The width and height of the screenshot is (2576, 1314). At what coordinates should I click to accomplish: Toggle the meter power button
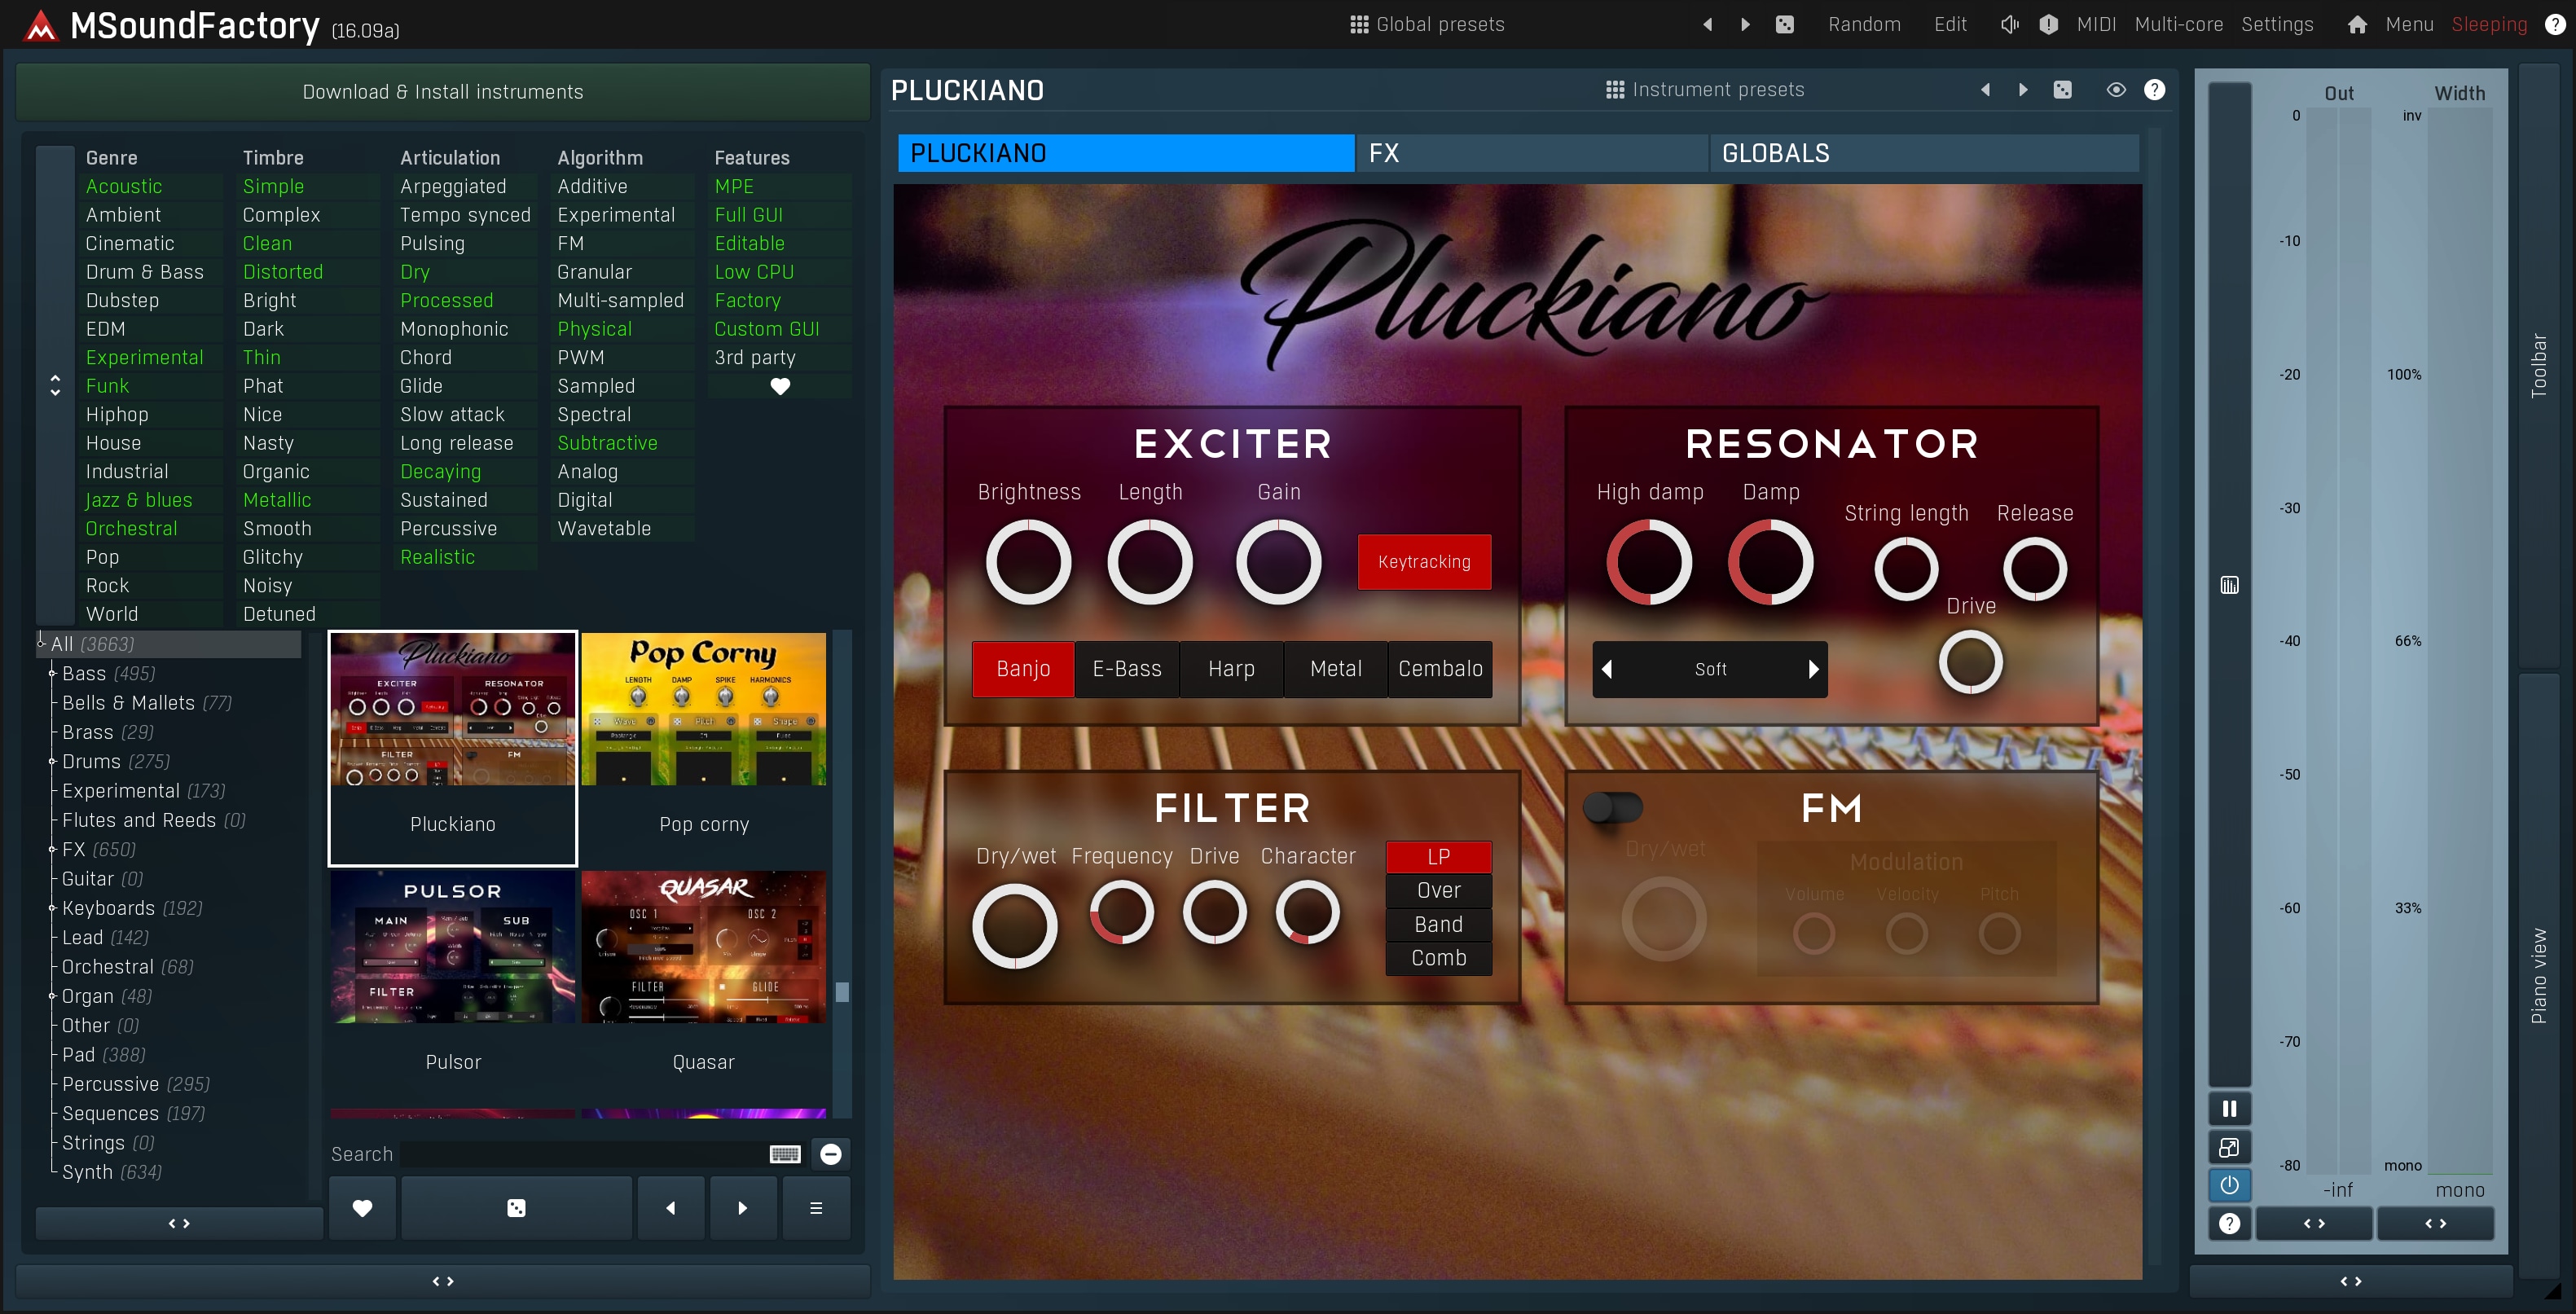pyautogui.click(x=2230, y=1185)
